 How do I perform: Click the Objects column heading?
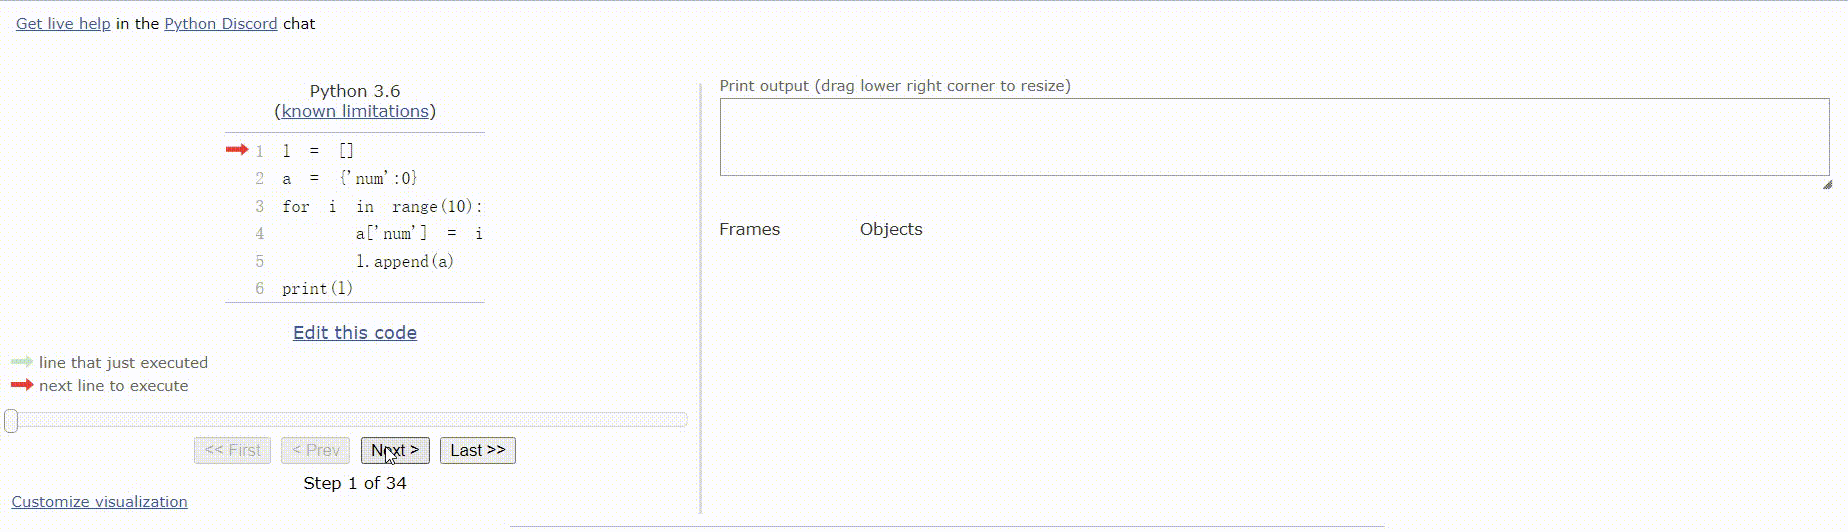click(x=891, y=229)
